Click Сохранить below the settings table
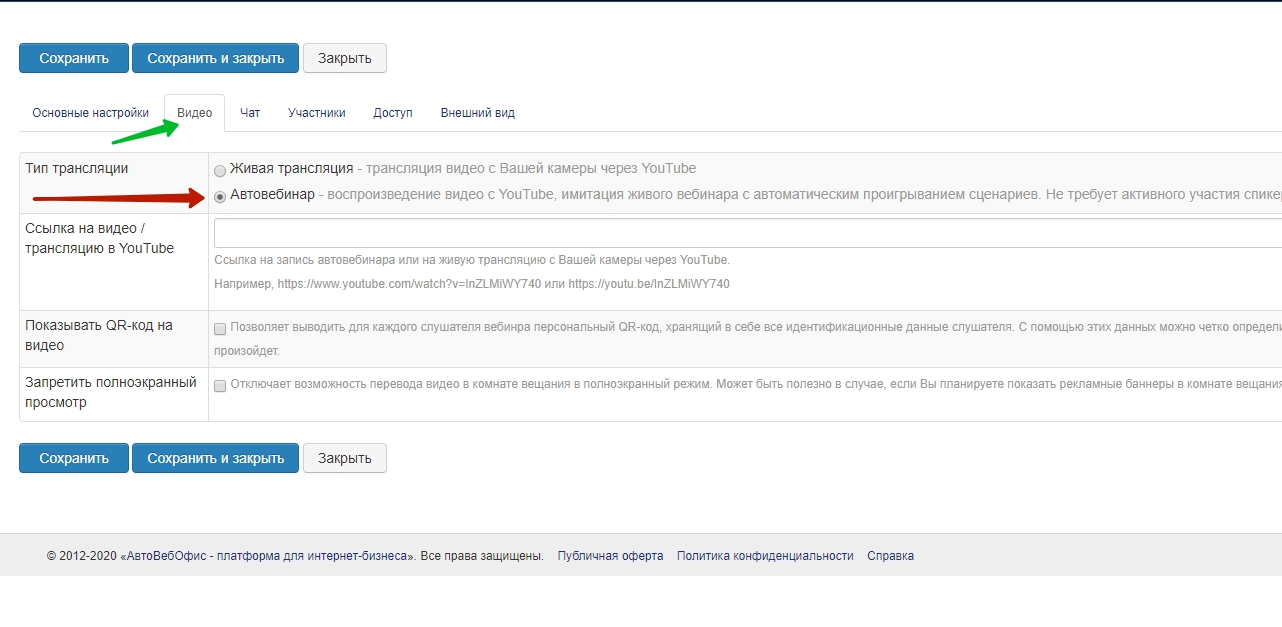This screenshot has width=1282, height=627. pos(74,458)
